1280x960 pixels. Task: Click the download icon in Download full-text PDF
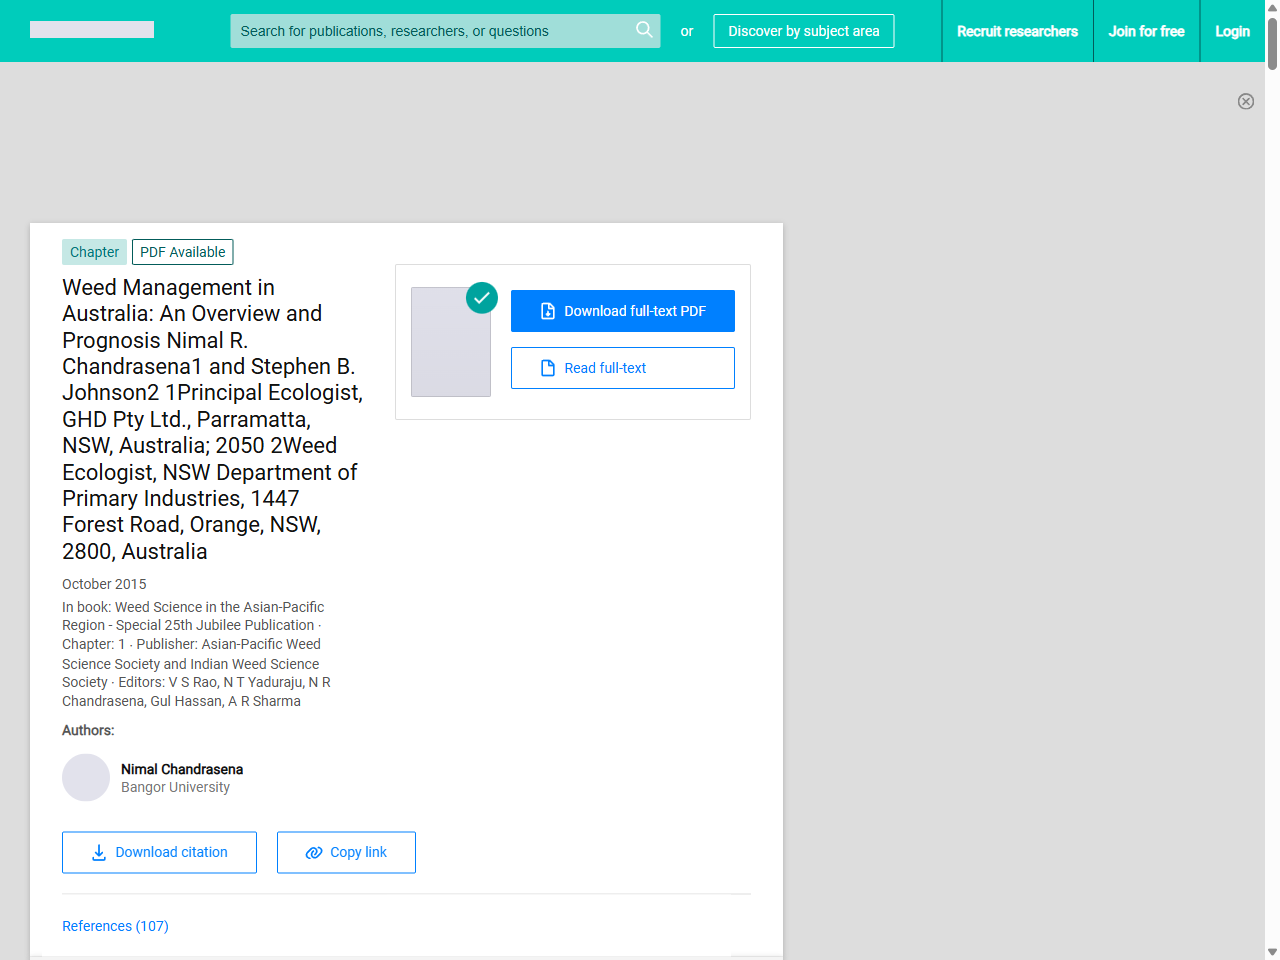click(x=548, y=311)
